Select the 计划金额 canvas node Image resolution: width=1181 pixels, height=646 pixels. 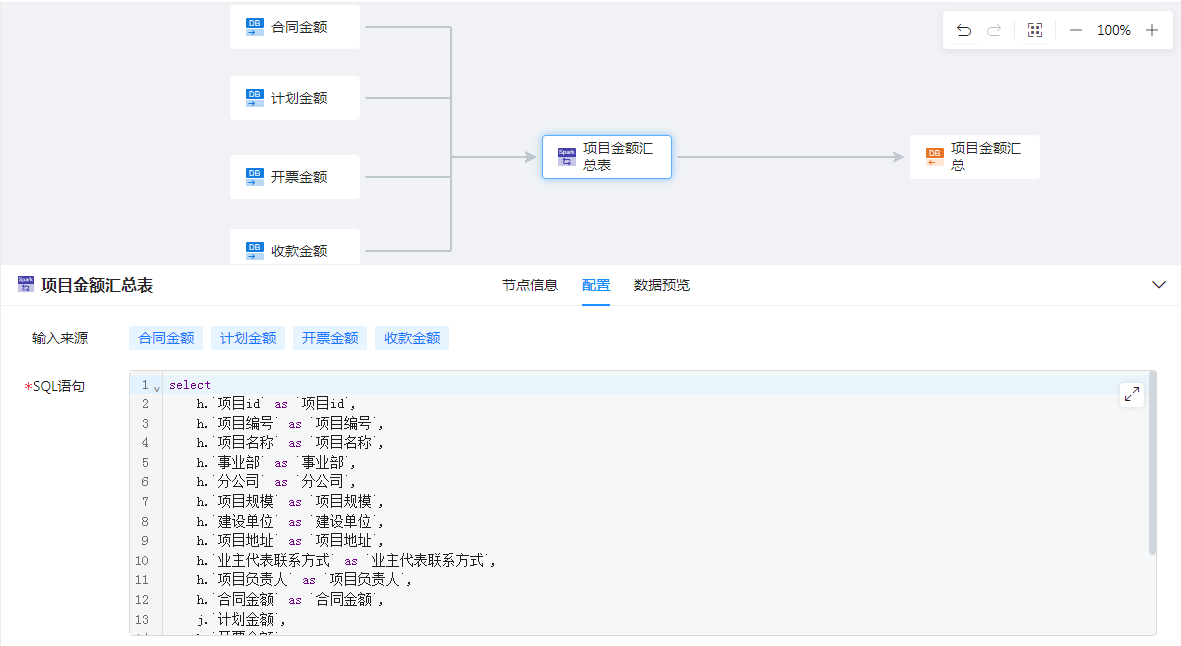coord(295,98)
